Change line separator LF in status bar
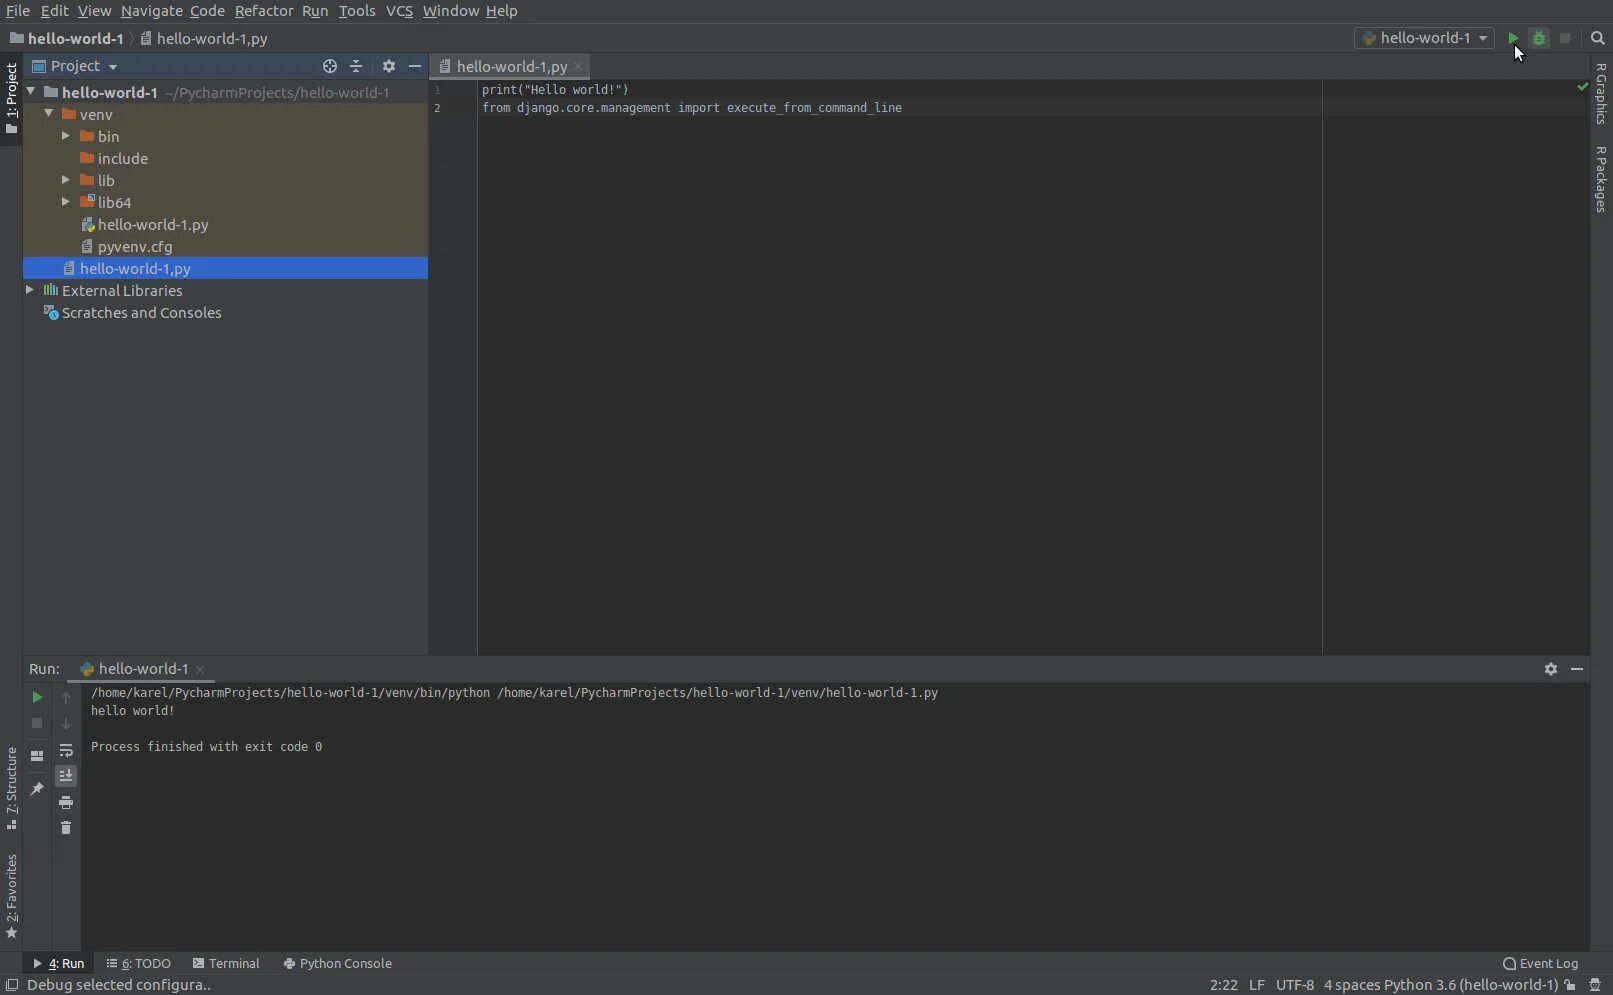The image size is (1613, 995). pyautogui.click(x=1257, y=985)
